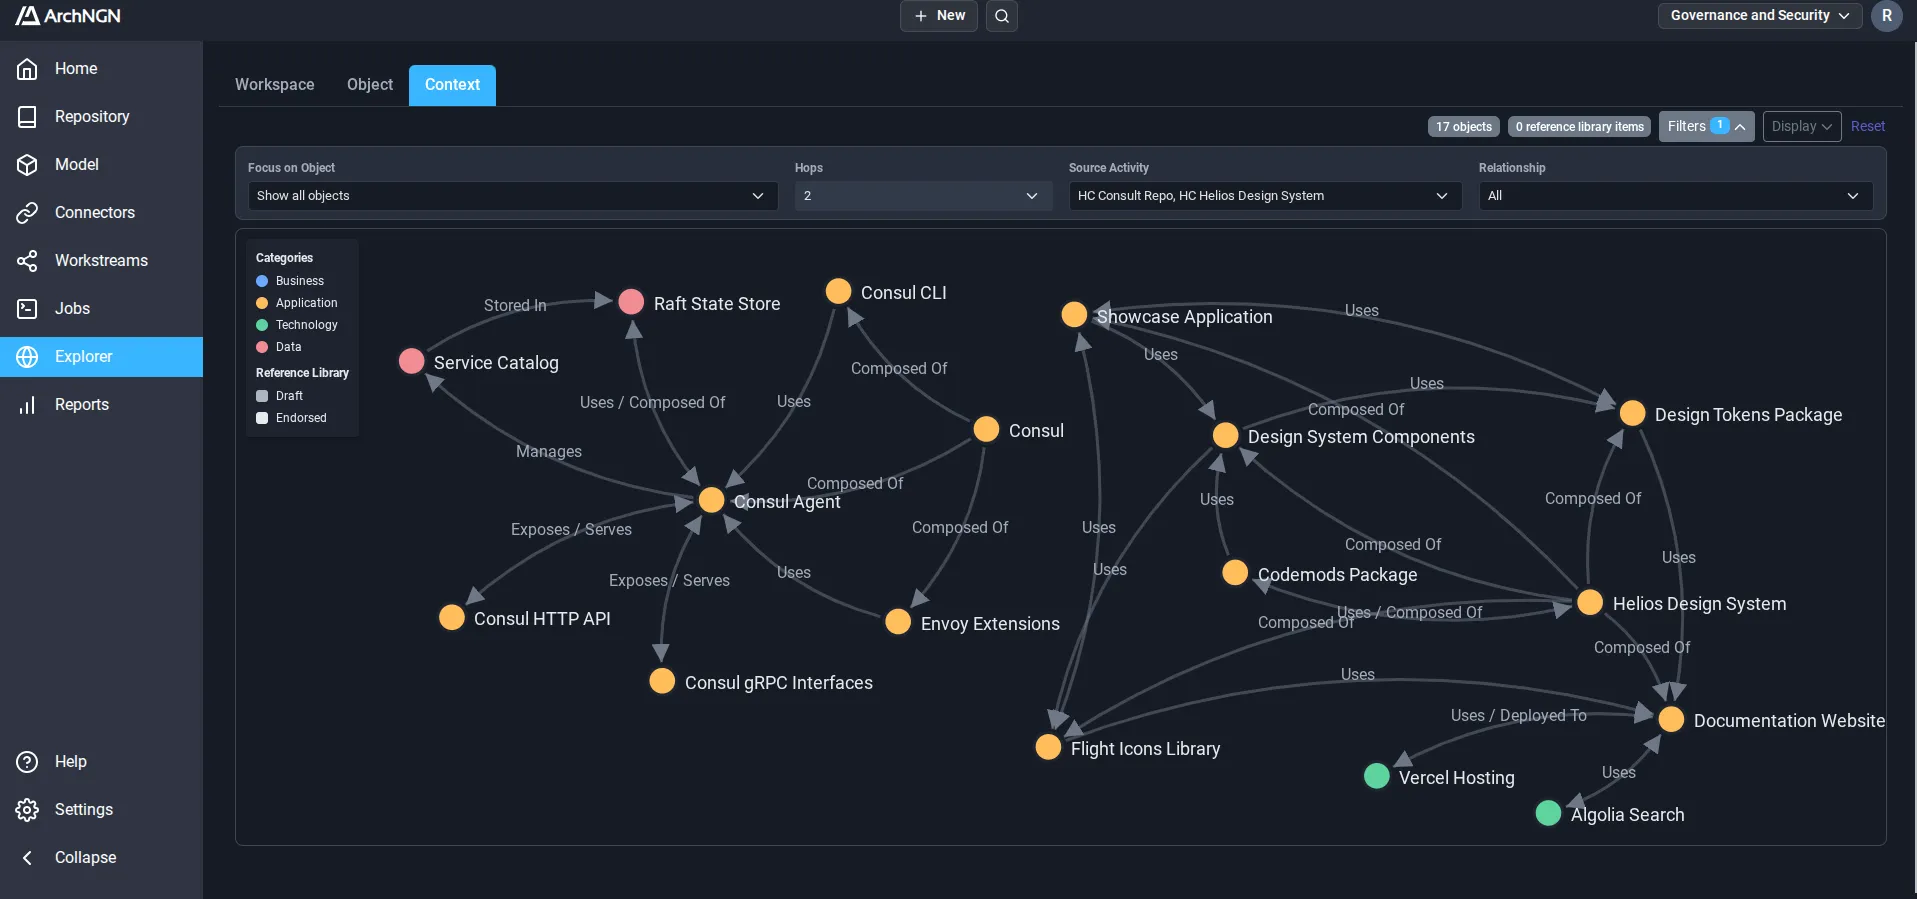Open the Governance and Security workspace switcher
1917x899 pixels.
tap(1760, 16)
